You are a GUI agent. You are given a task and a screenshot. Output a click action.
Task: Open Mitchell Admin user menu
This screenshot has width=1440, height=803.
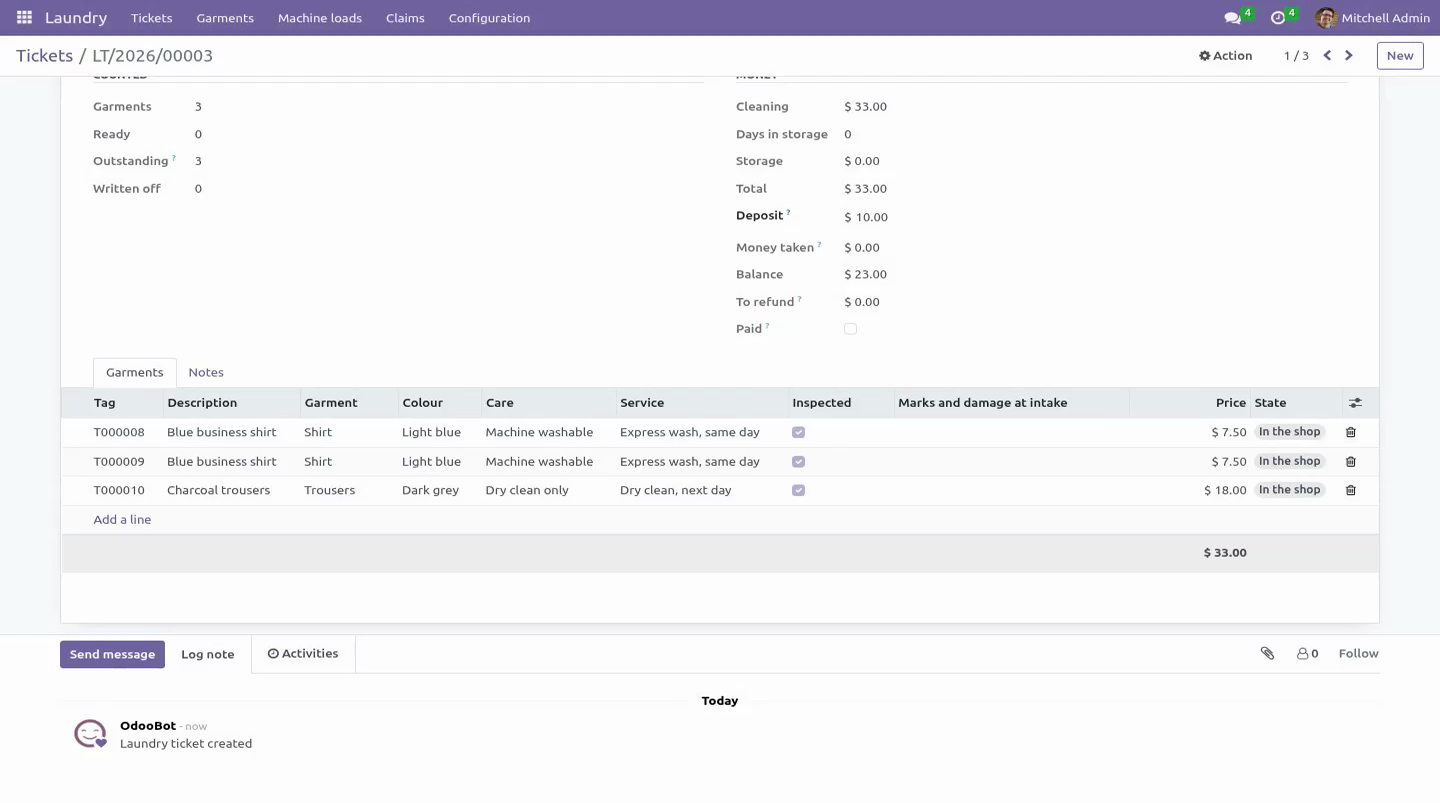click(x=1373, y=18)
